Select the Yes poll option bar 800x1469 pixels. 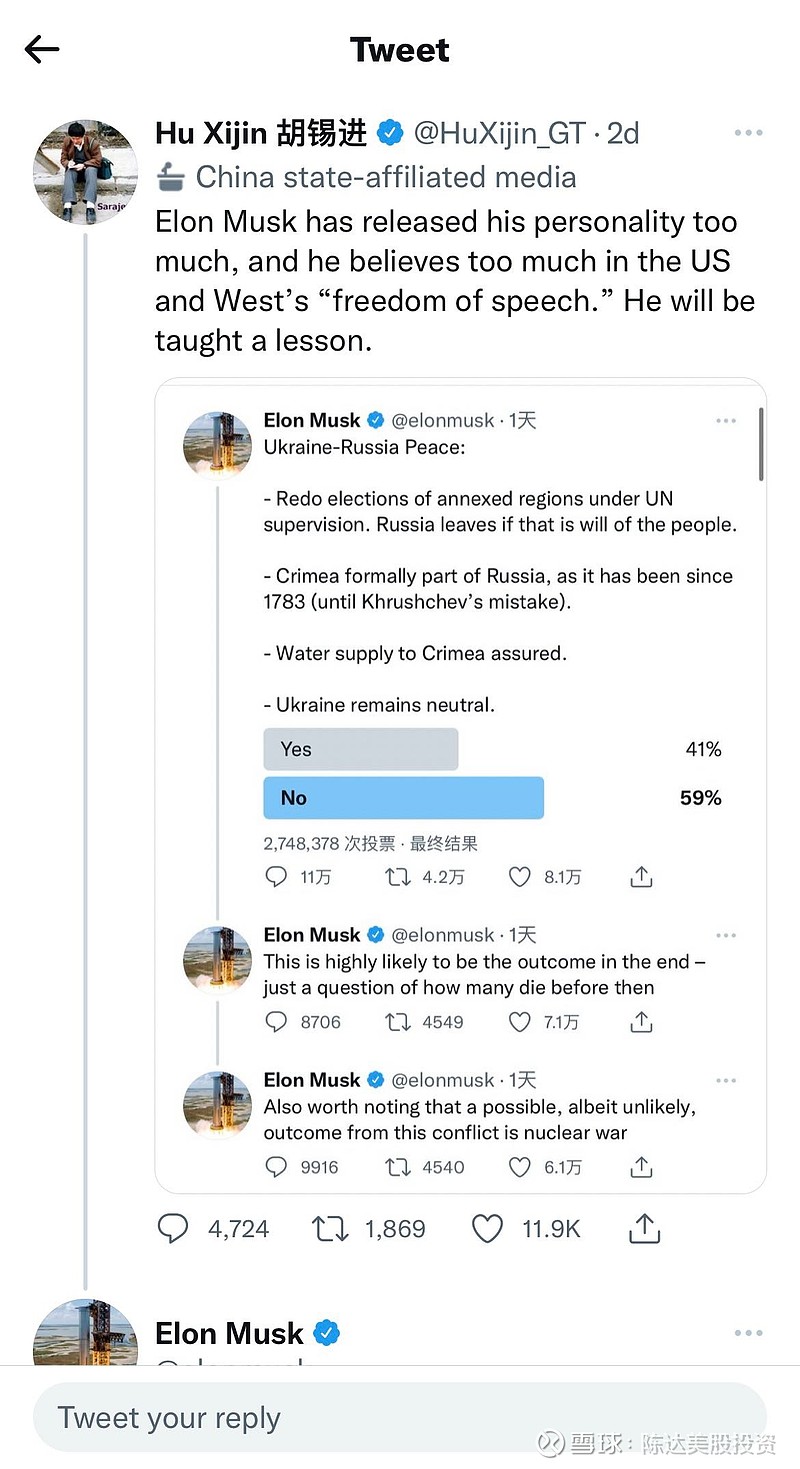pyautogui.click(x=360, y=749)
